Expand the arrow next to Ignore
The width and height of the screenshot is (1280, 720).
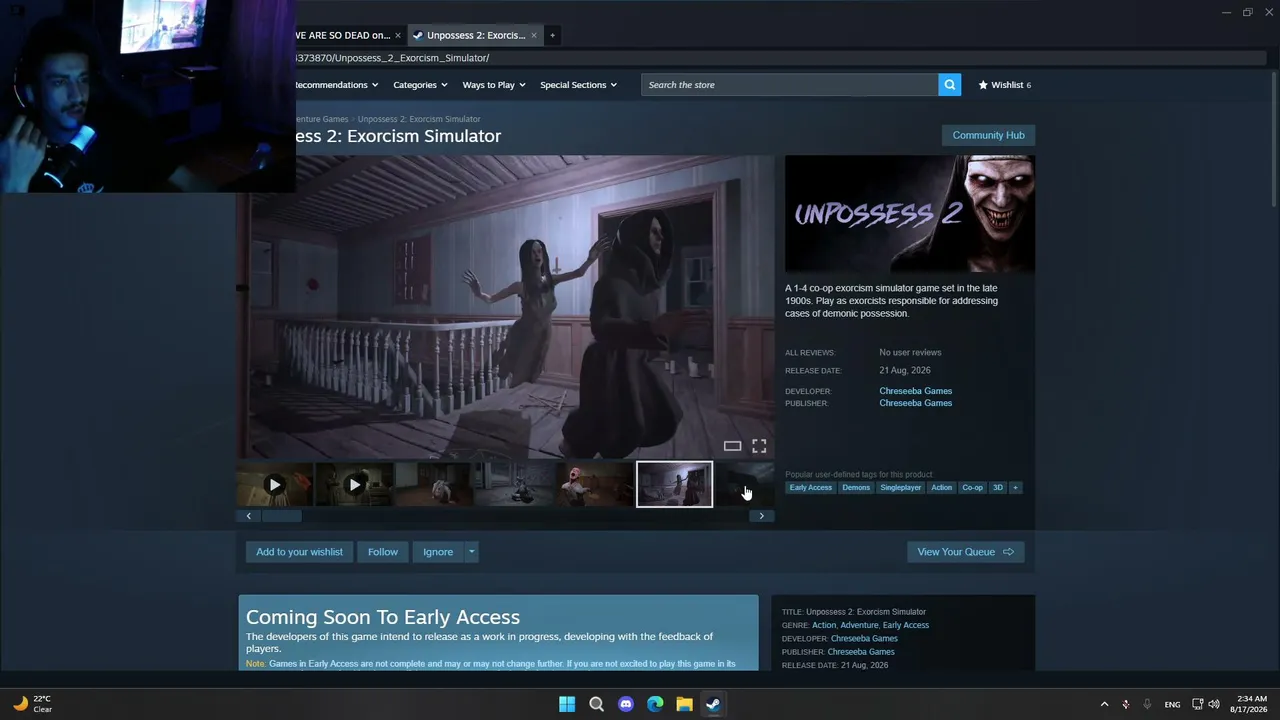click(x=471, y=552)
